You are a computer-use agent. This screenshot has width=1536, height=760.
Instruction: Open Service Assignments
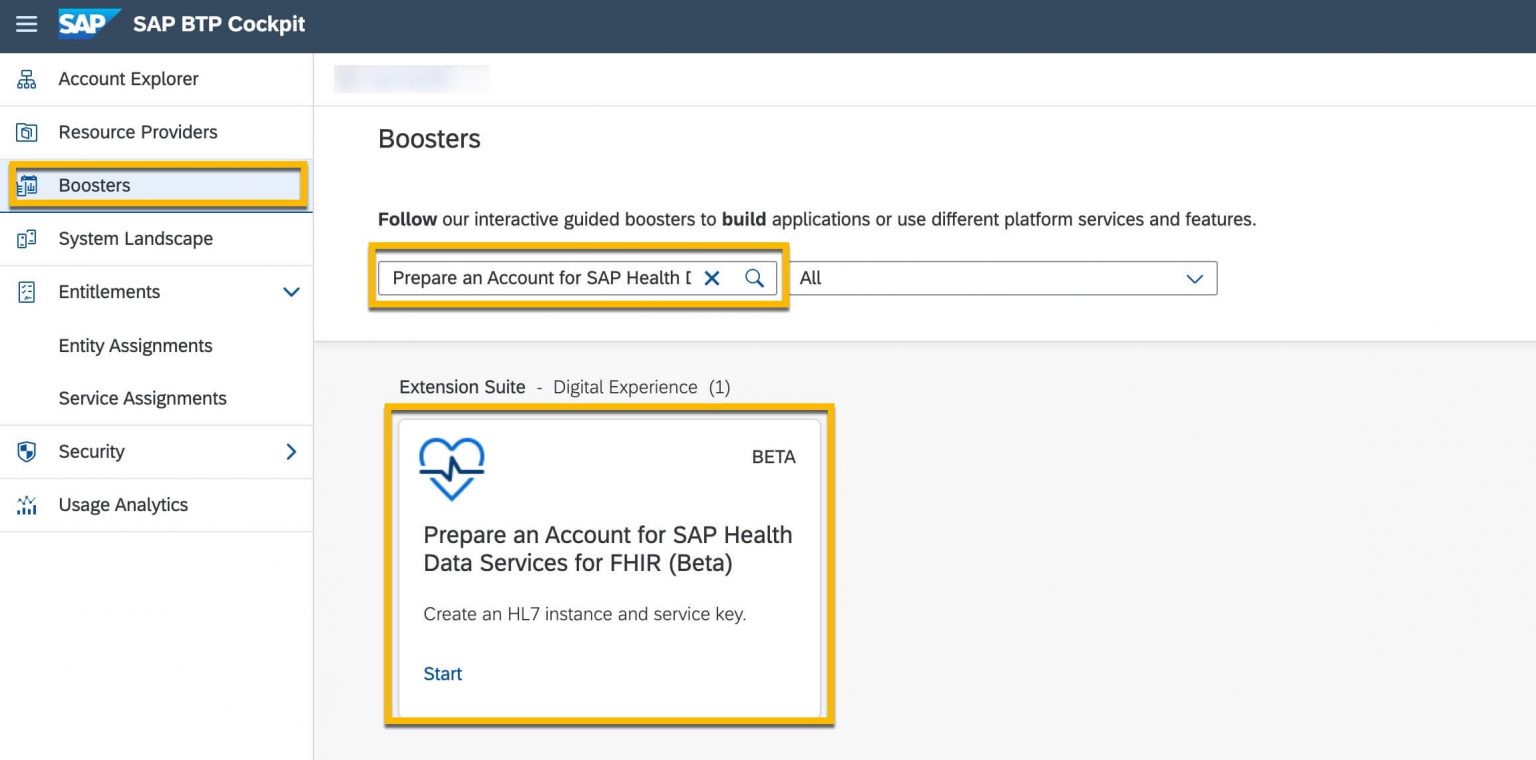[x=142, y=398]
